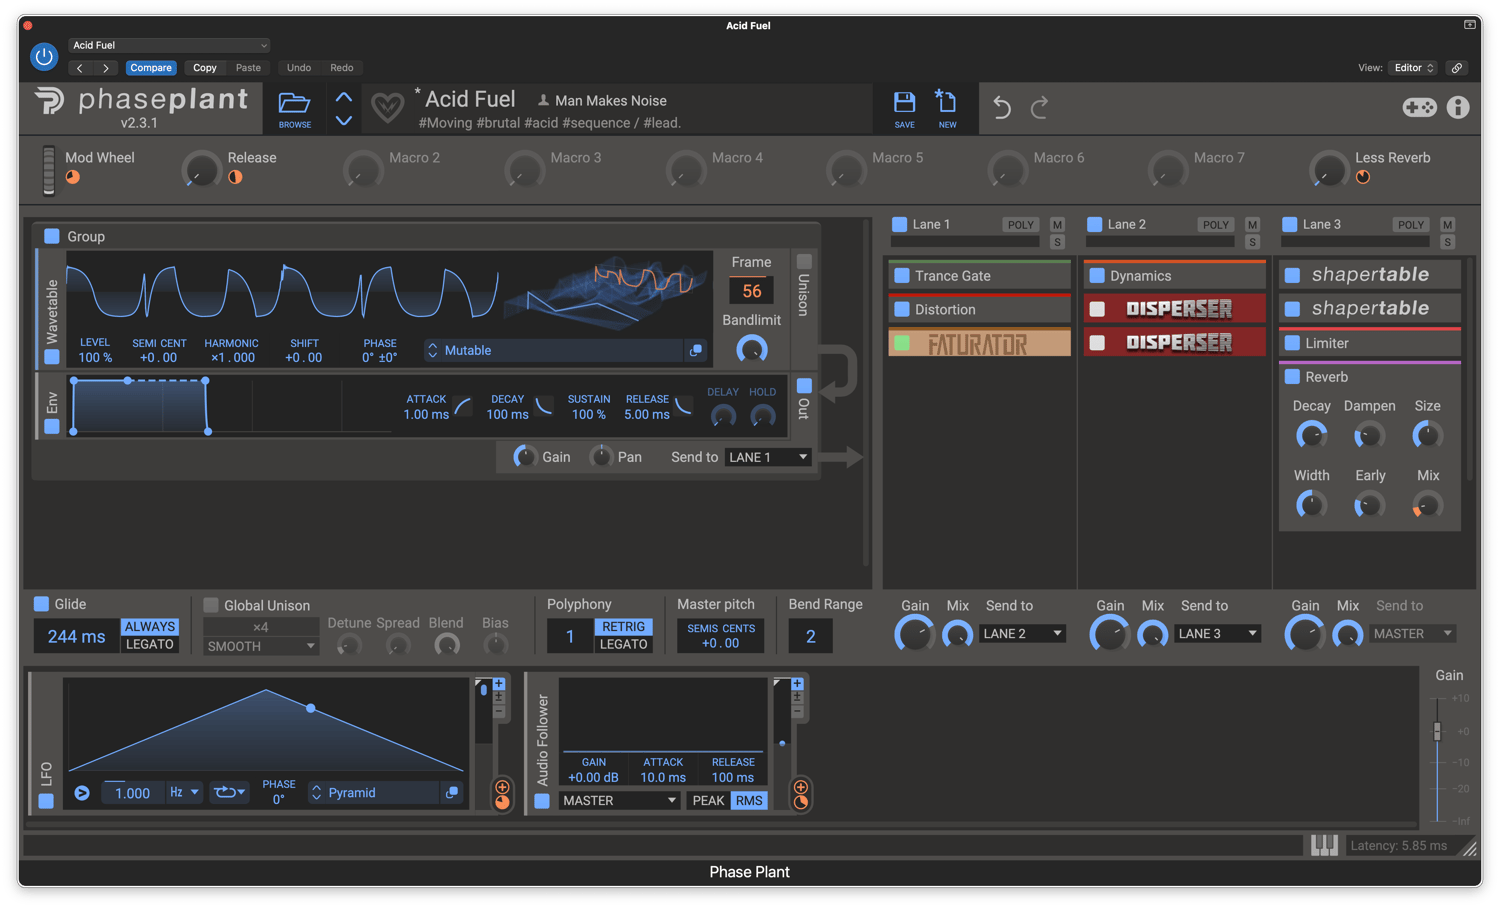Toggle the Distortion effect on/off
Viewport: 1500px width, 908px height.
[x=902, y=310]
